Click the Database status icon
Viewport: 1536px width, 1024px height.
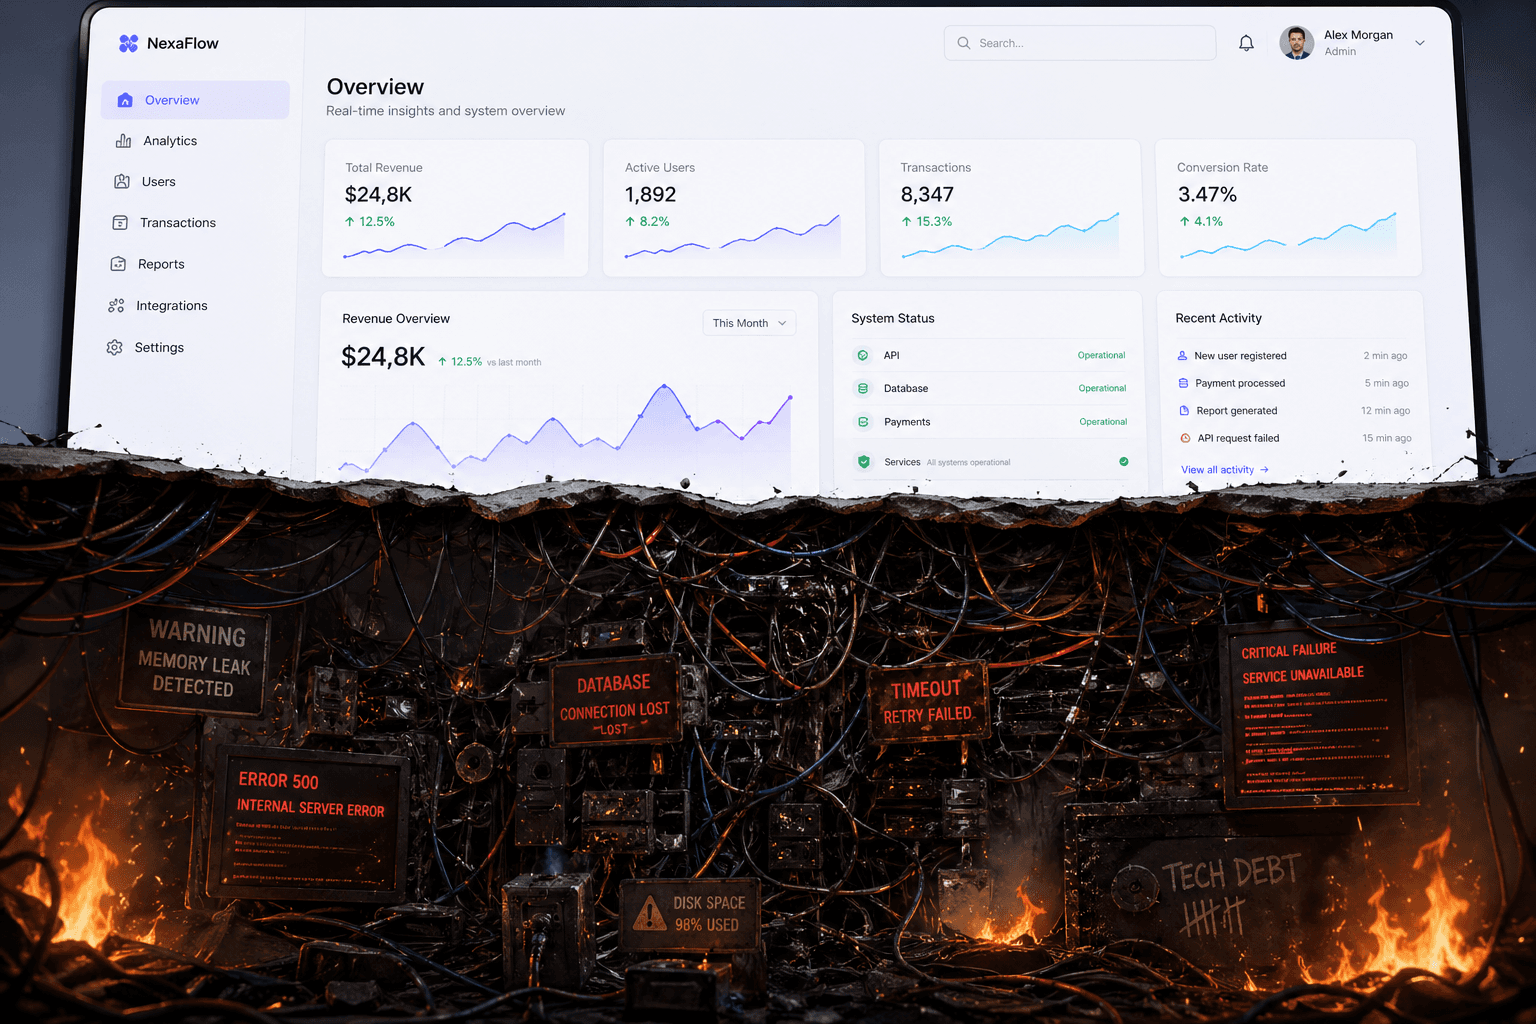(863, 388)
